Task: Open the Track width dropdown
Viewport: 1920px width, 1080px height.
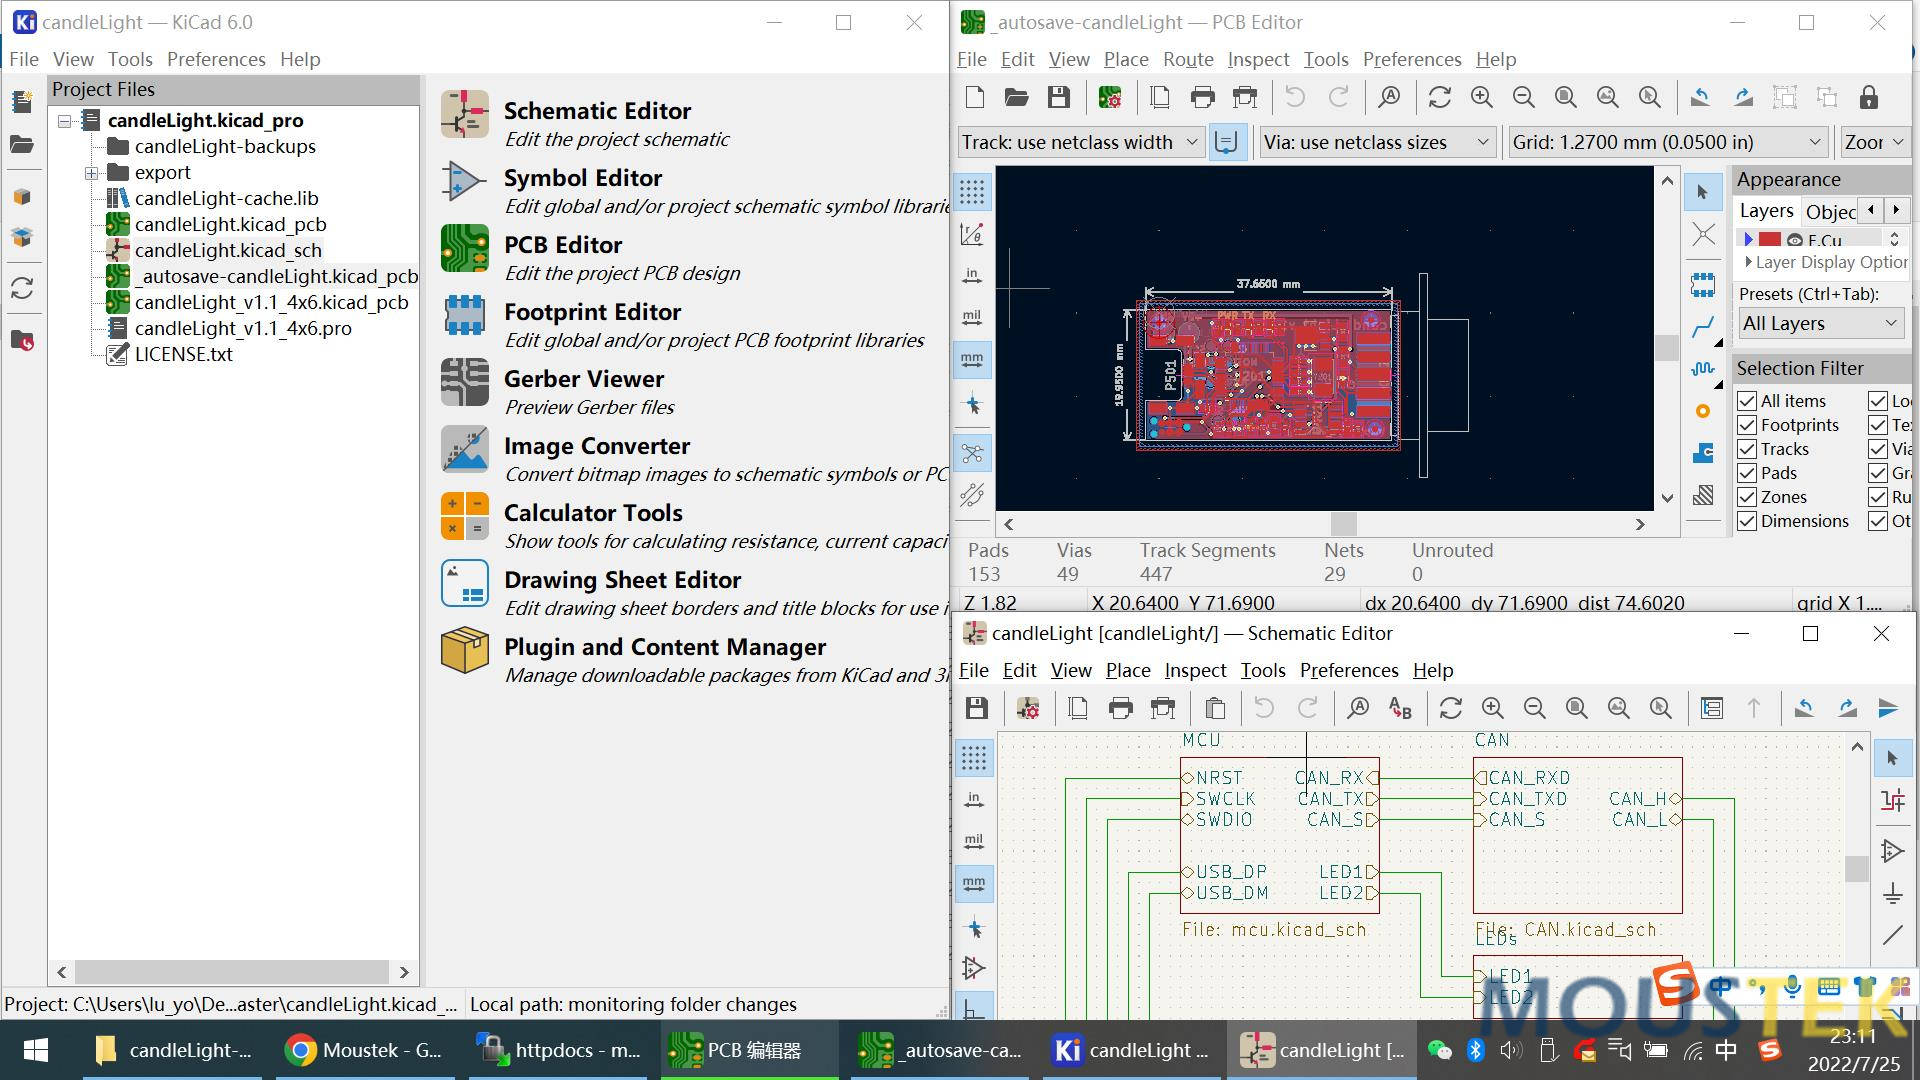Action: [x=1080, y=142]
